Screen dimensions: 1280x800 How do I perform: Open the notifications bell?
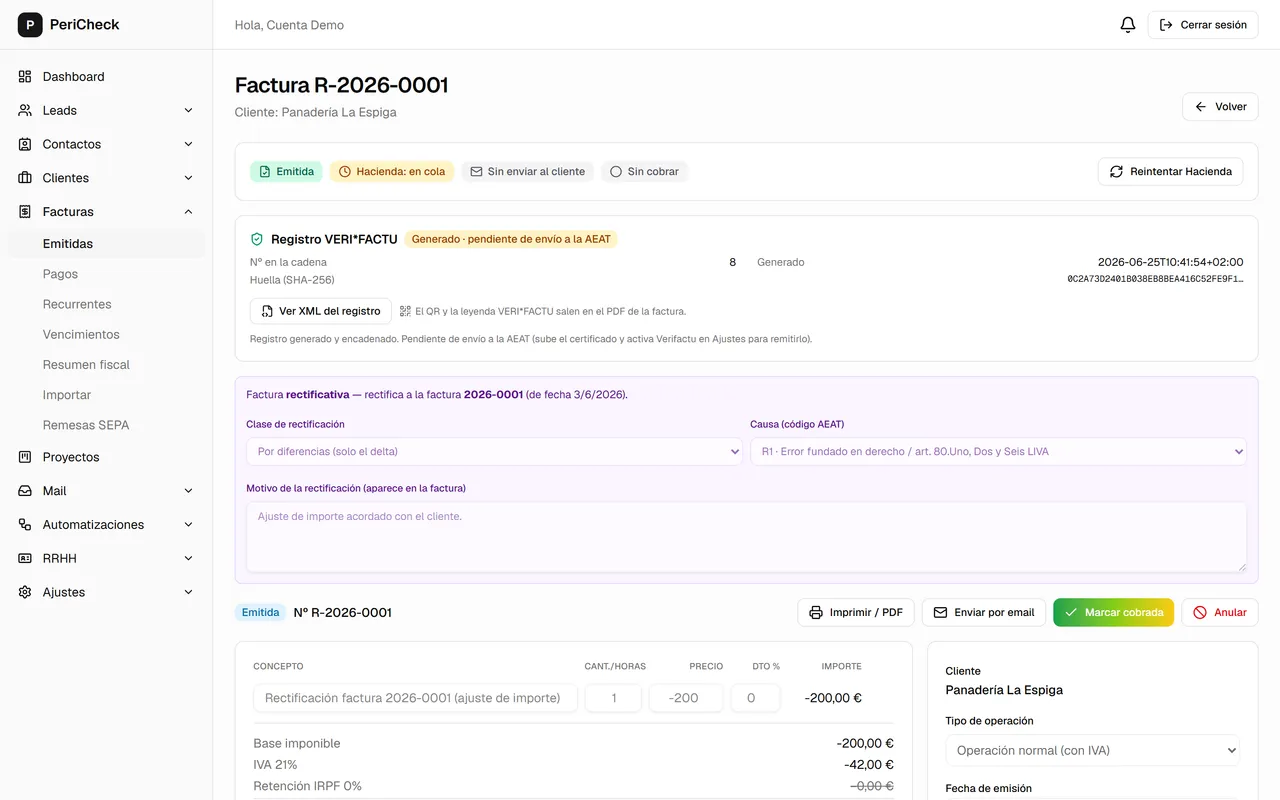(x=1128, y=25)
